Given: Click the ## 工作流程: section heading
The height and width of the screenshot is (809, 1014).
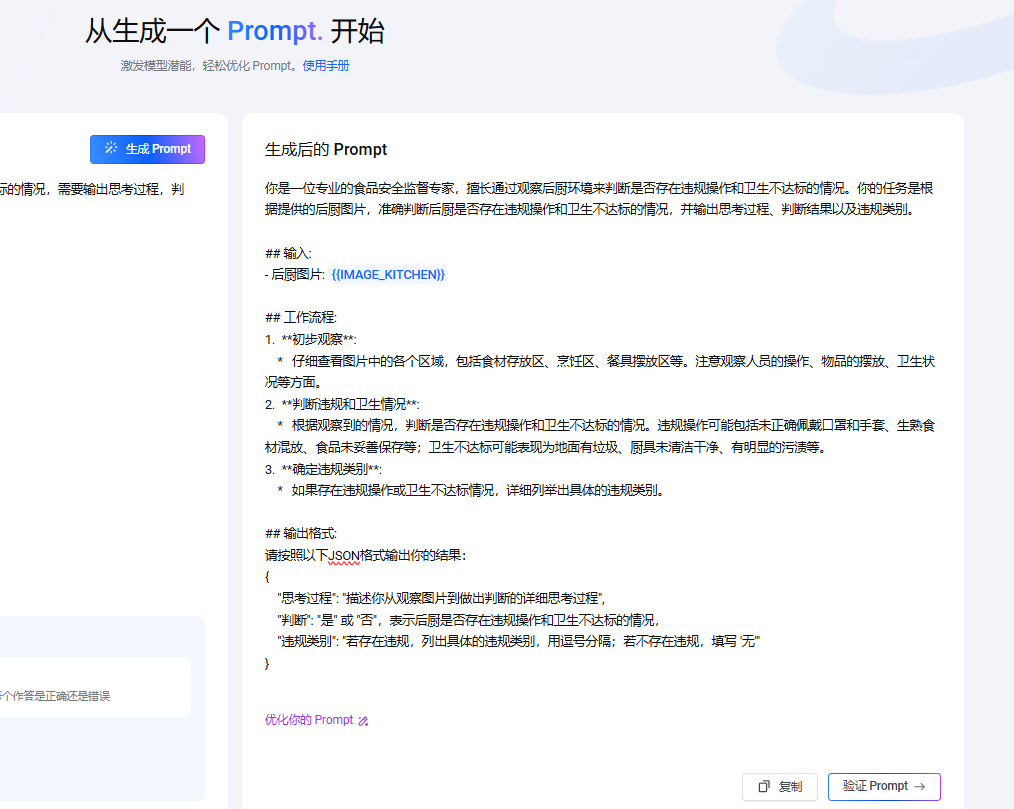Looking at the screenshot, I should [301, 318].
